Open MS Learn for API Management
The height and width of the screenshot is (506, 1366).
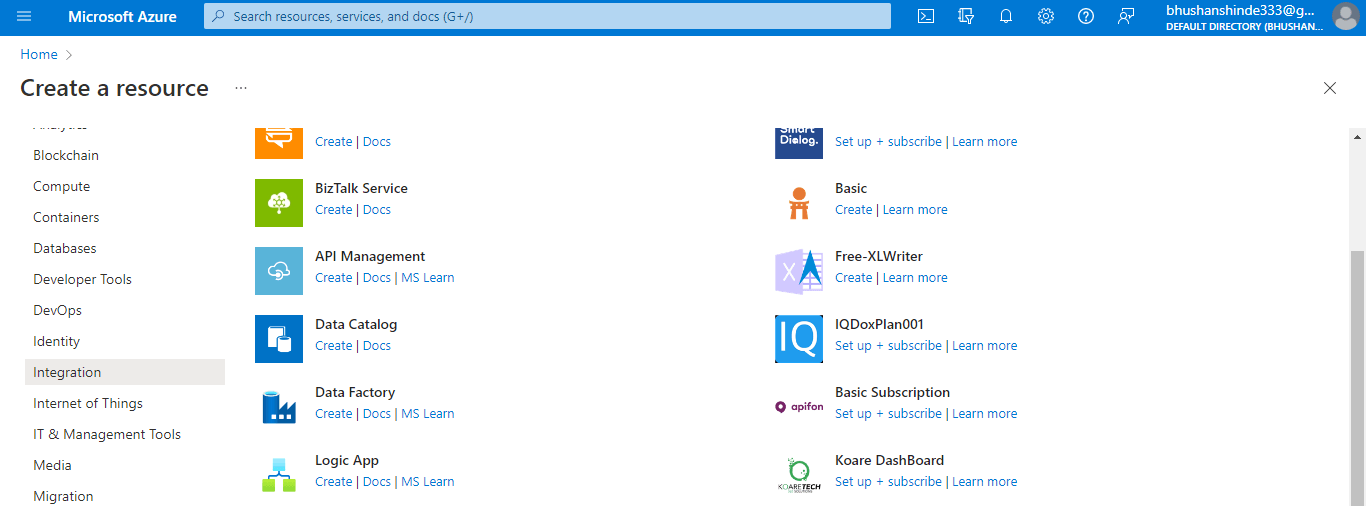tap(428, 277)
